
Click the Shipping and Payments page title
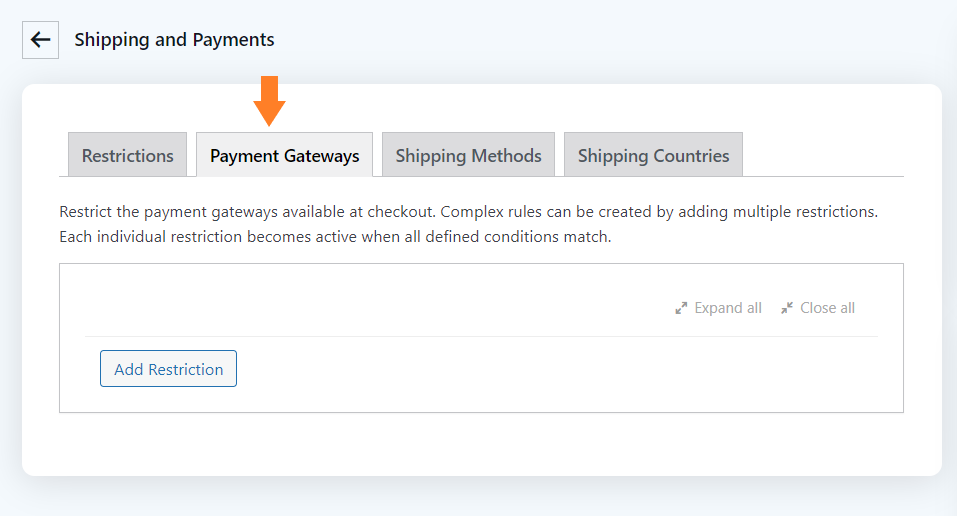click(x=175, y=40)
